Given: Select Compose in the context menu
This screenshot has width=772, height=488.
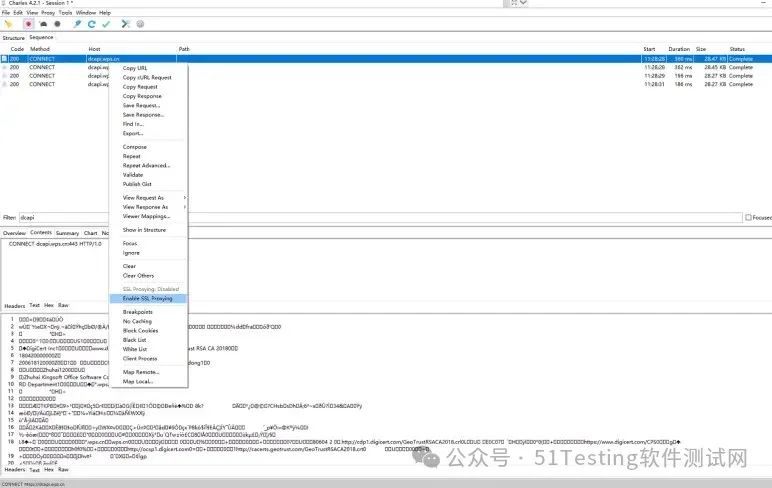Looking at the screenshot, I should point(135,147).
